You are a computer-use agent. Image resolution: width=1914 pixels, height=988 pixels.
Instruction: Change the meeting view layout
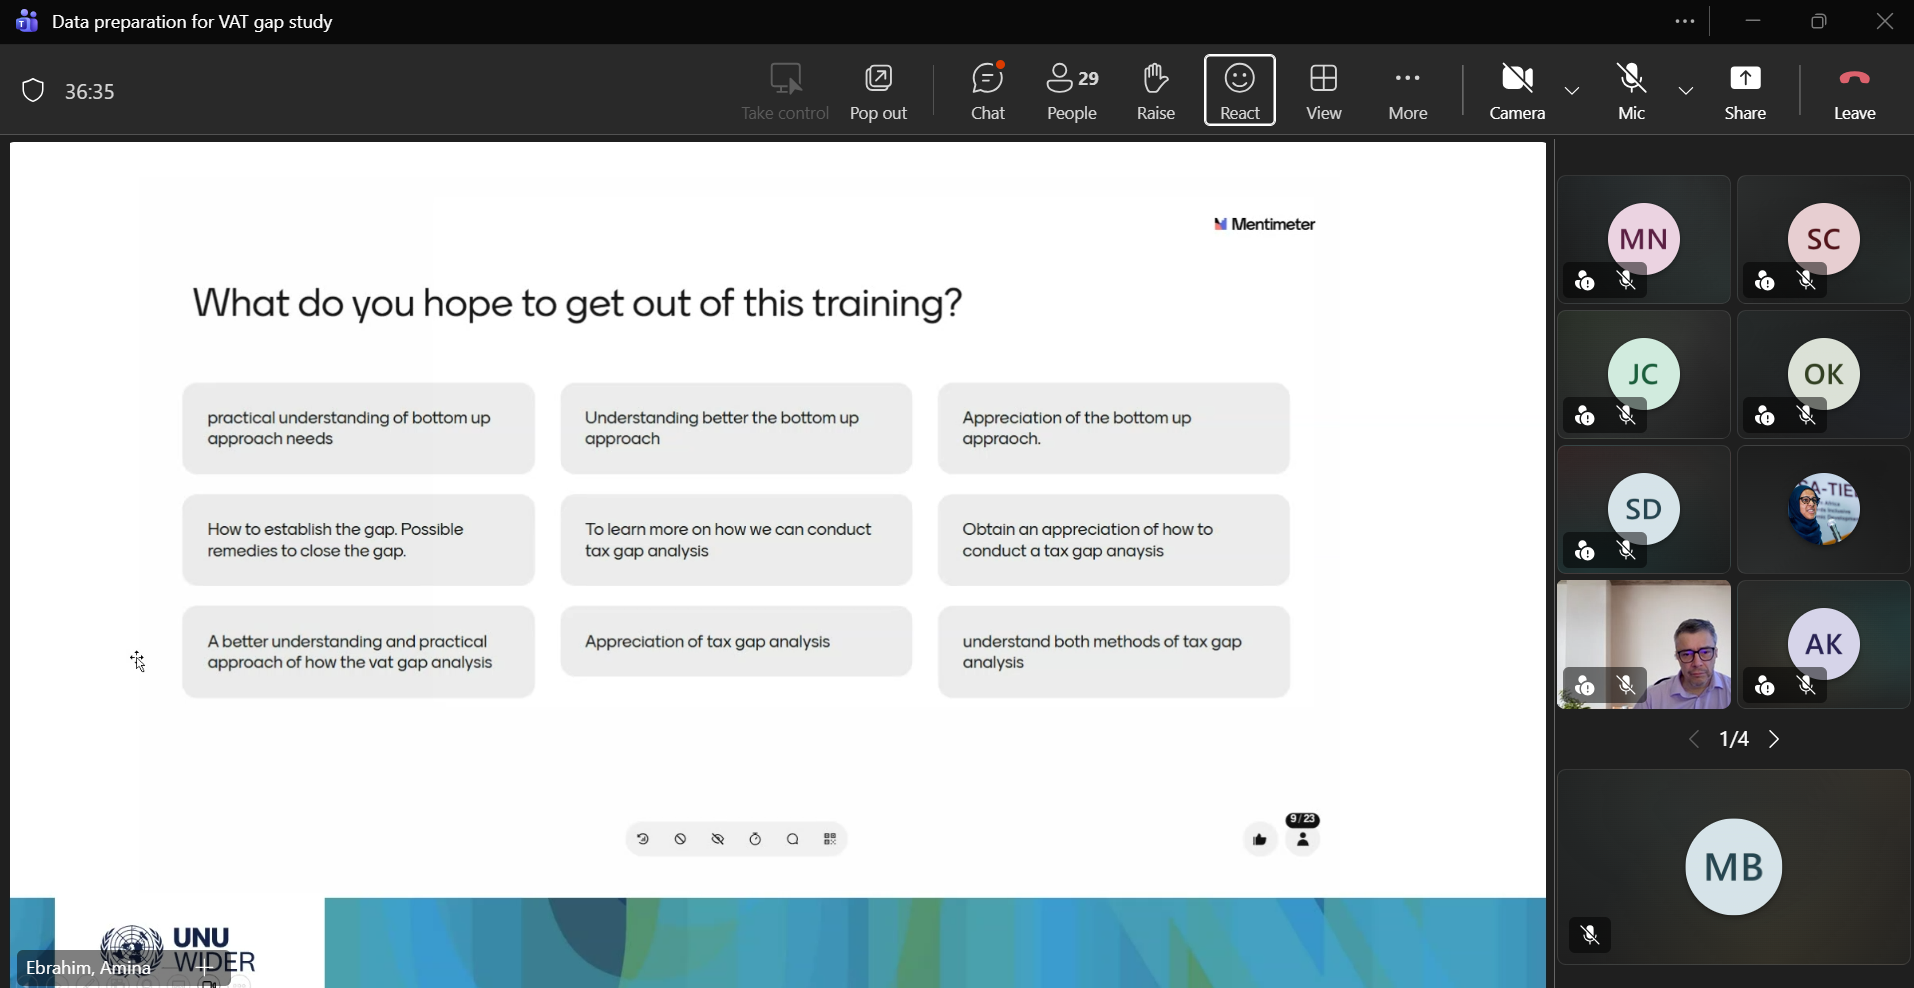click(1324, 91)
